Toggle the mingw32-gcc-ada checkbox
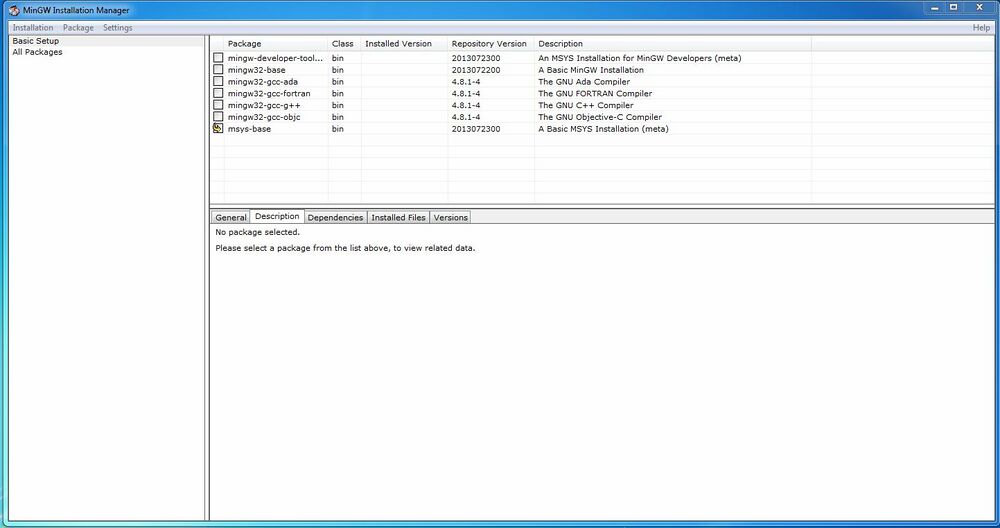Screen dimensions: 1000x528 [218, 82]
